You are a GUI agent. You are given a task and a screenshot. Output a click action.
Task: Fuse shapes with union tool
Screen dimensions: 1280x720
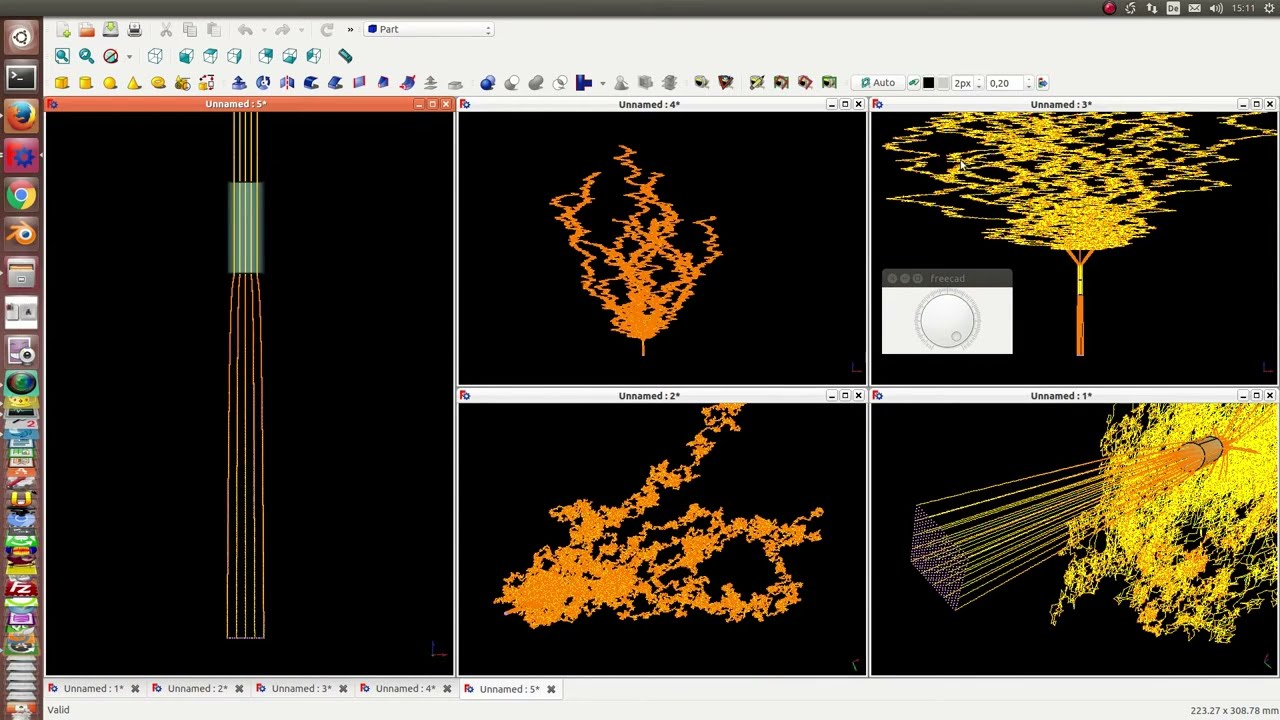(x=536, y=83)
